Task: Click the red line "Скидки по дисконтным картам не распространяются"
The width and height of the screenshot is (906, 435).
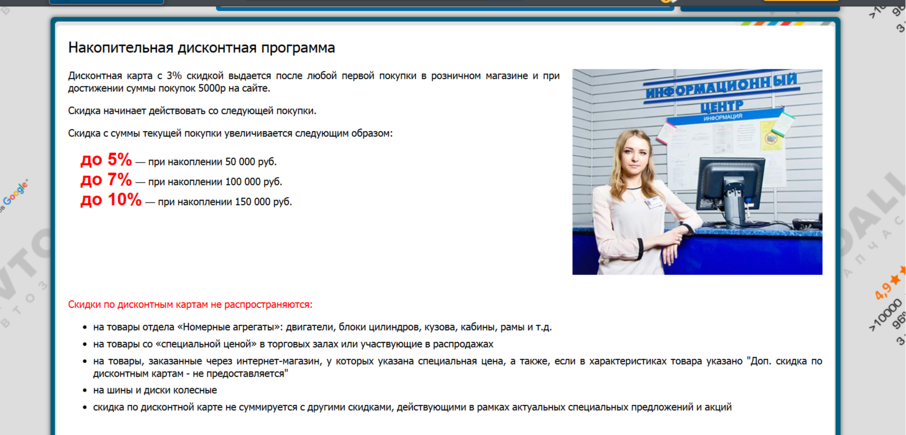Action: click(191, 304)
